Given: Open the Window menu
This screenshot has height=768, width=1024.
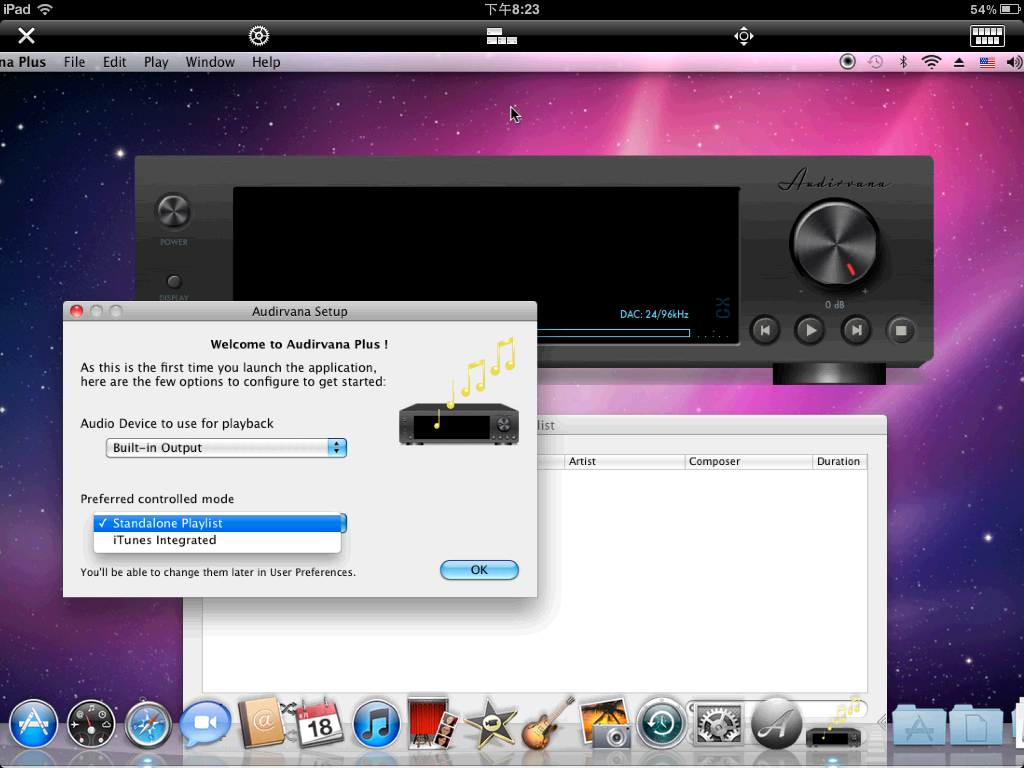Looking at the screenshot, I should (210, 62).
